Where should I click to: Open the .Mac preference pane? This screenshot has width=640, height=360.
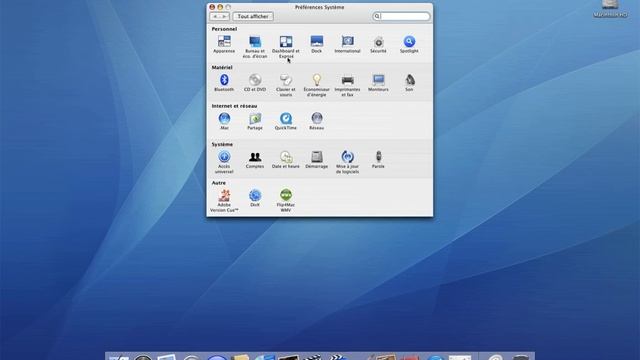click(224, 121)
